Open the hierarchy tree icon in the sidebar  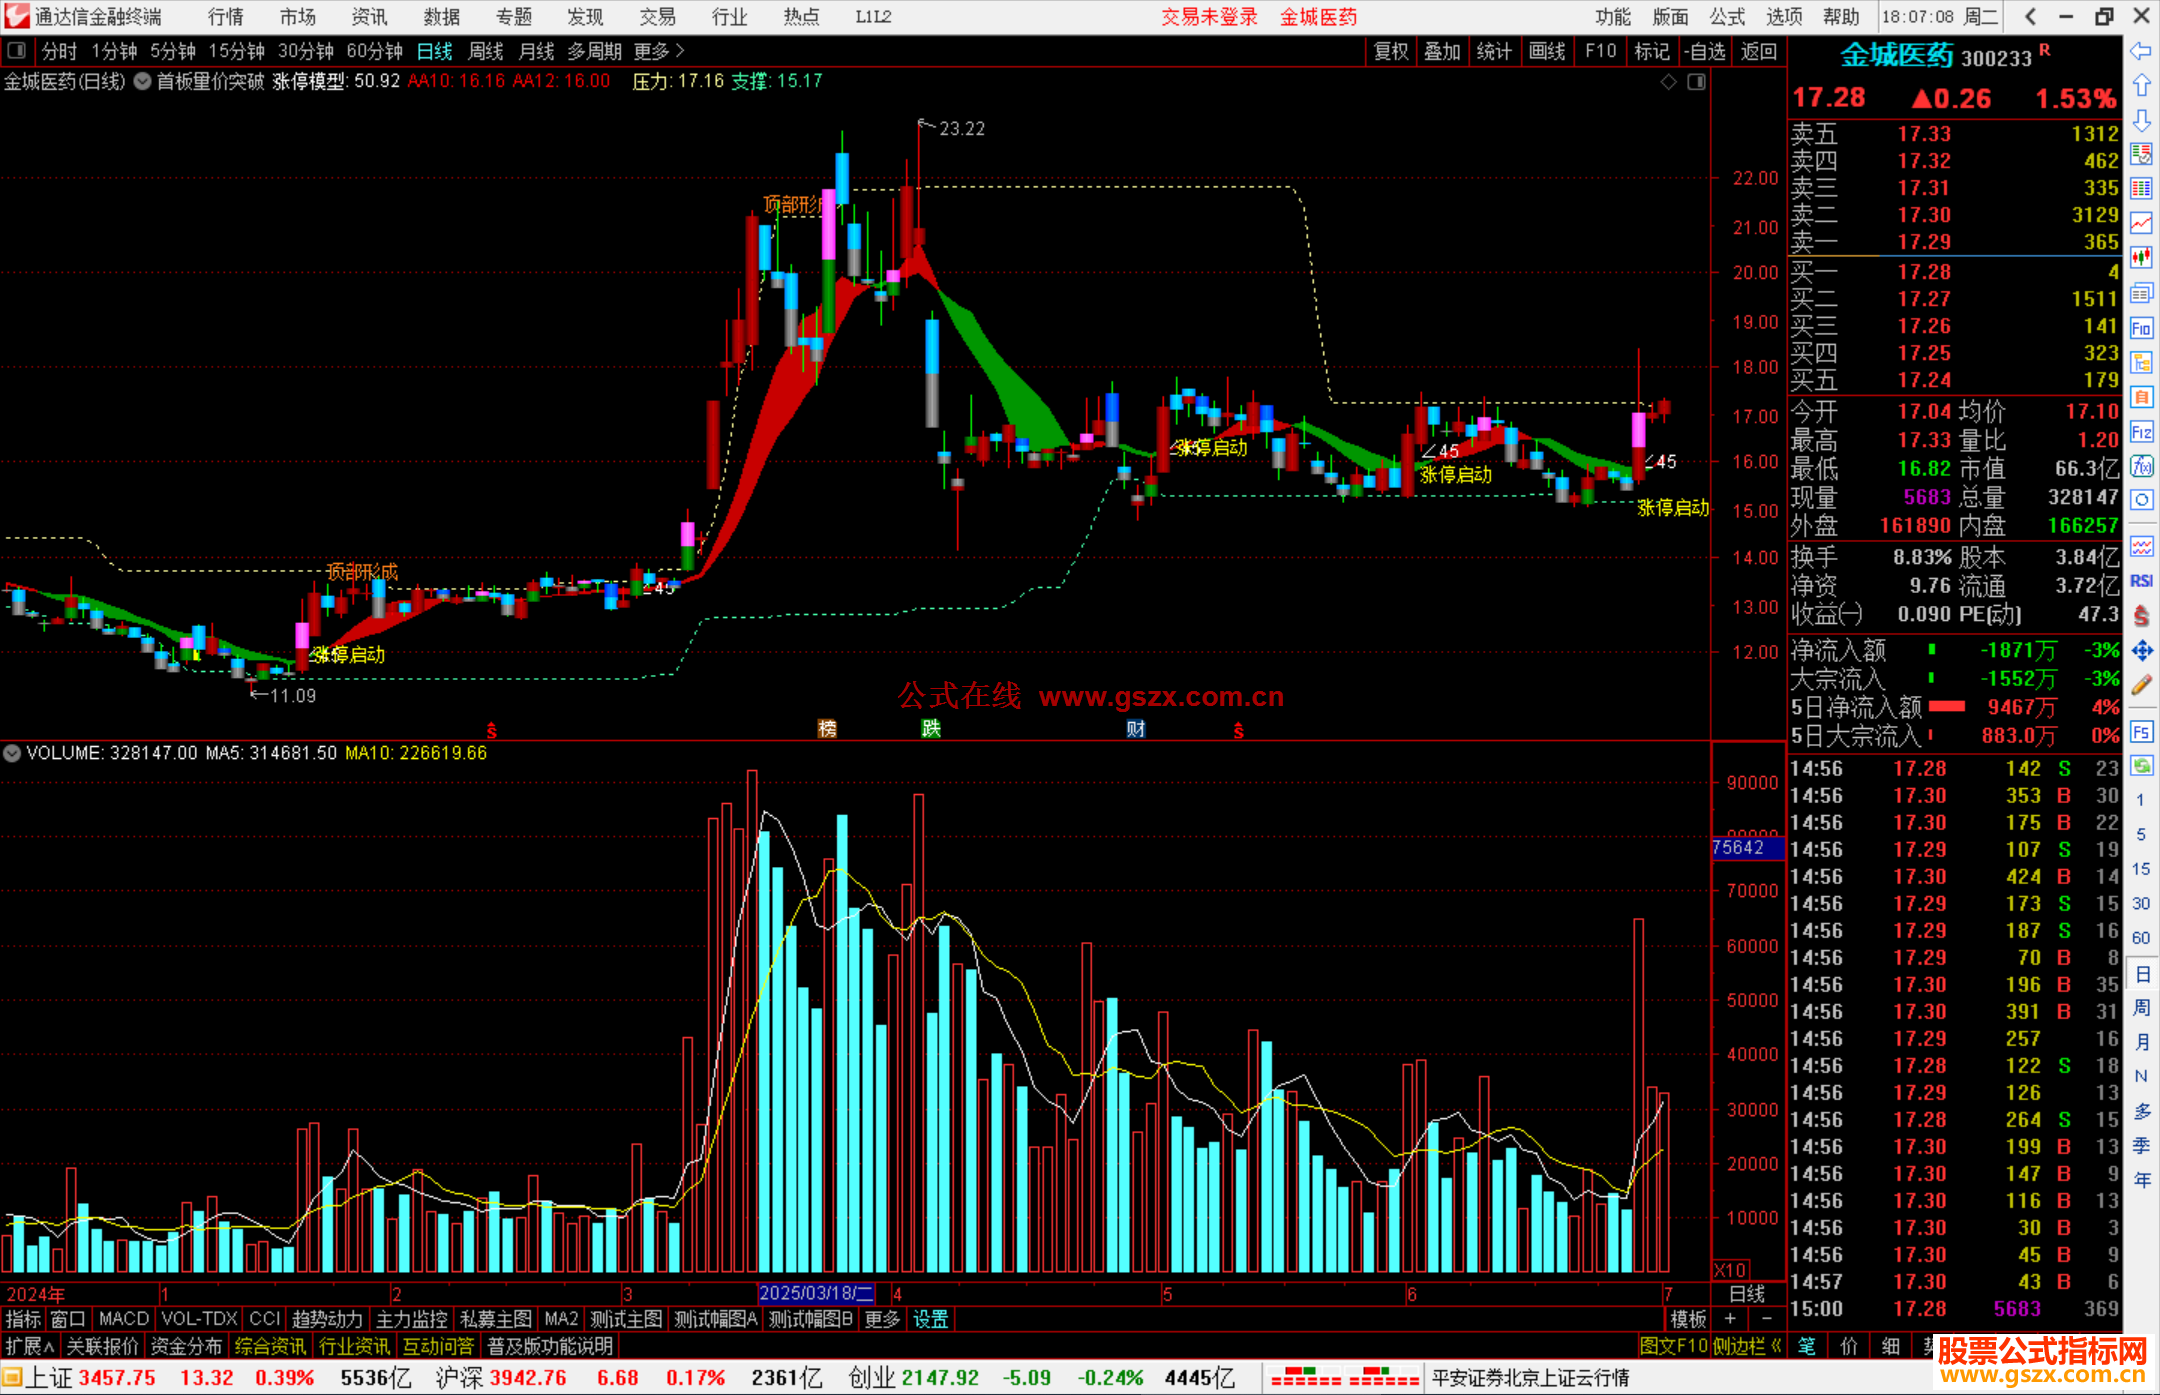pyautogui.click(x=2141, y=362)
